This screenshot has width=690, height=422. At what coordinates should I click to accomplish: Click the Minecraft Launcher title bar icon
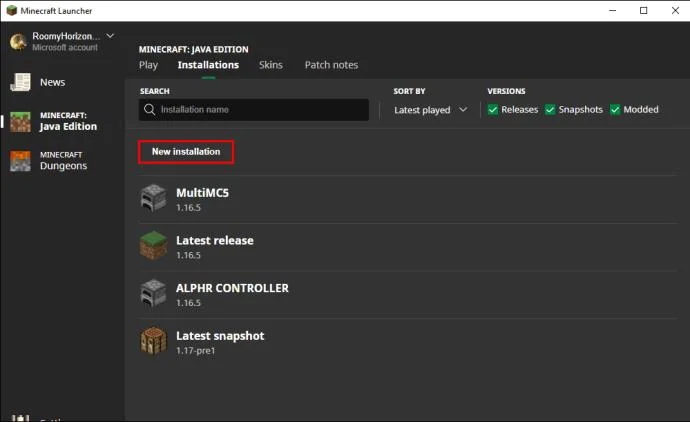[12, 11]
